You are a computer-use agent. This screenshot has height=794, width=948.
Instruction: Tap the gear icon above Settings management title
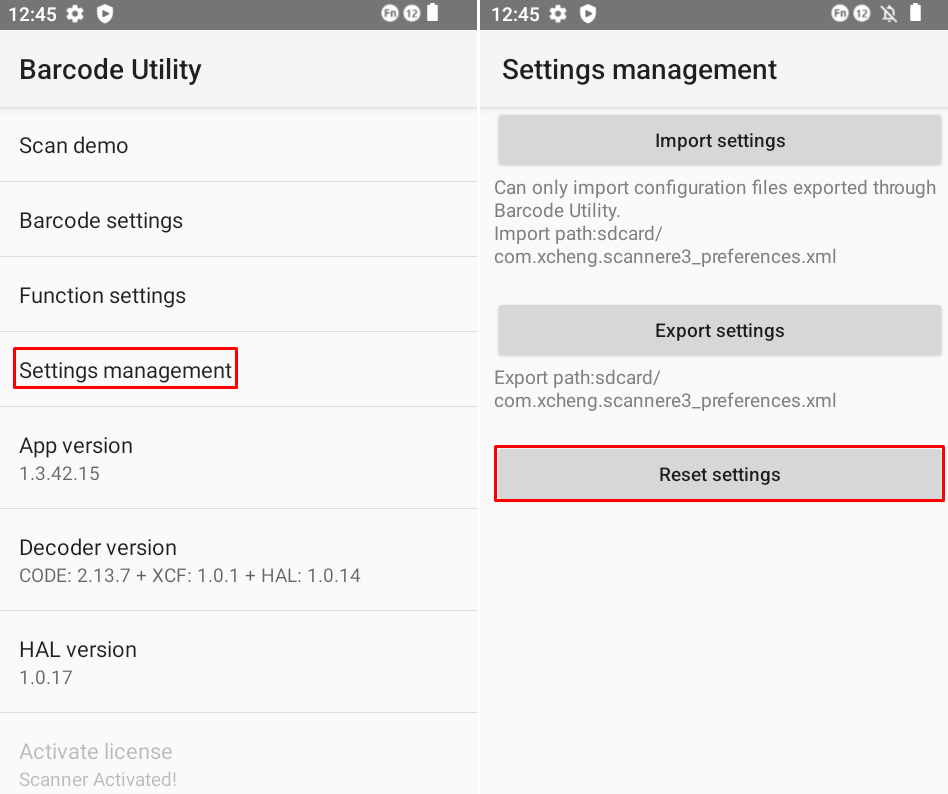click(558, 14)
